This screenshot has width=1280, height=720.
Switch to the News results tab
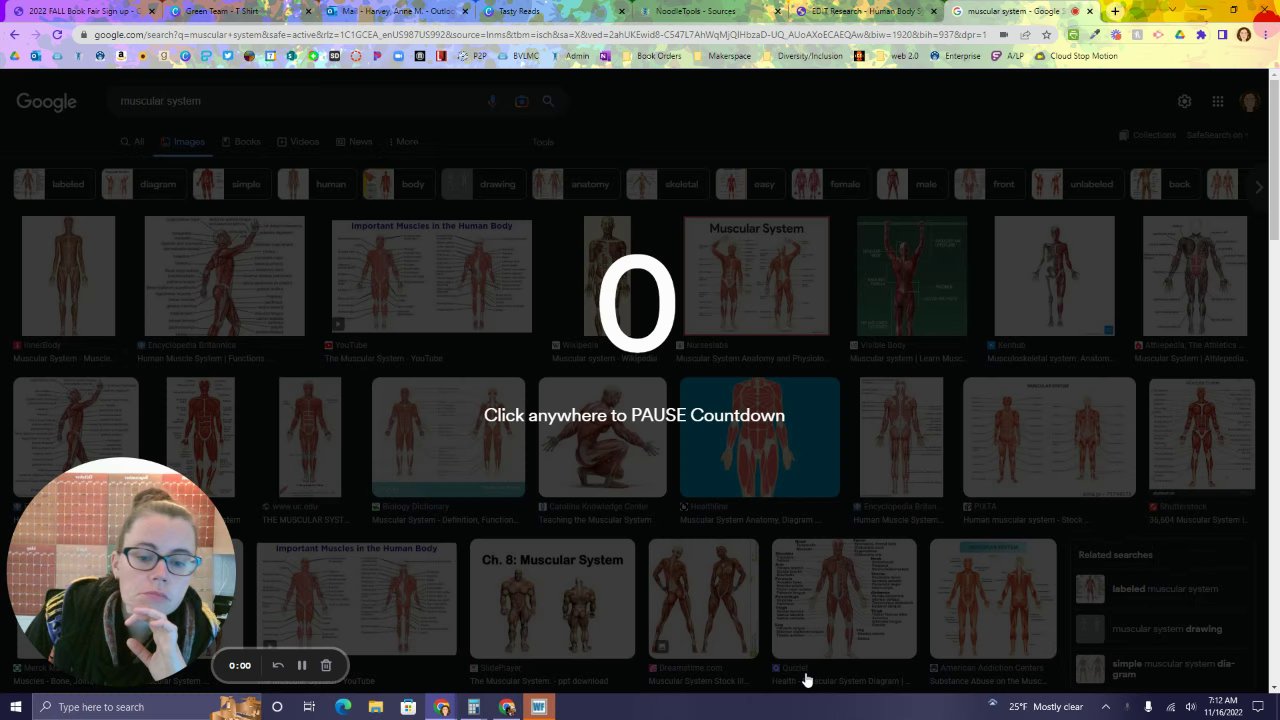tap(354, 142)
